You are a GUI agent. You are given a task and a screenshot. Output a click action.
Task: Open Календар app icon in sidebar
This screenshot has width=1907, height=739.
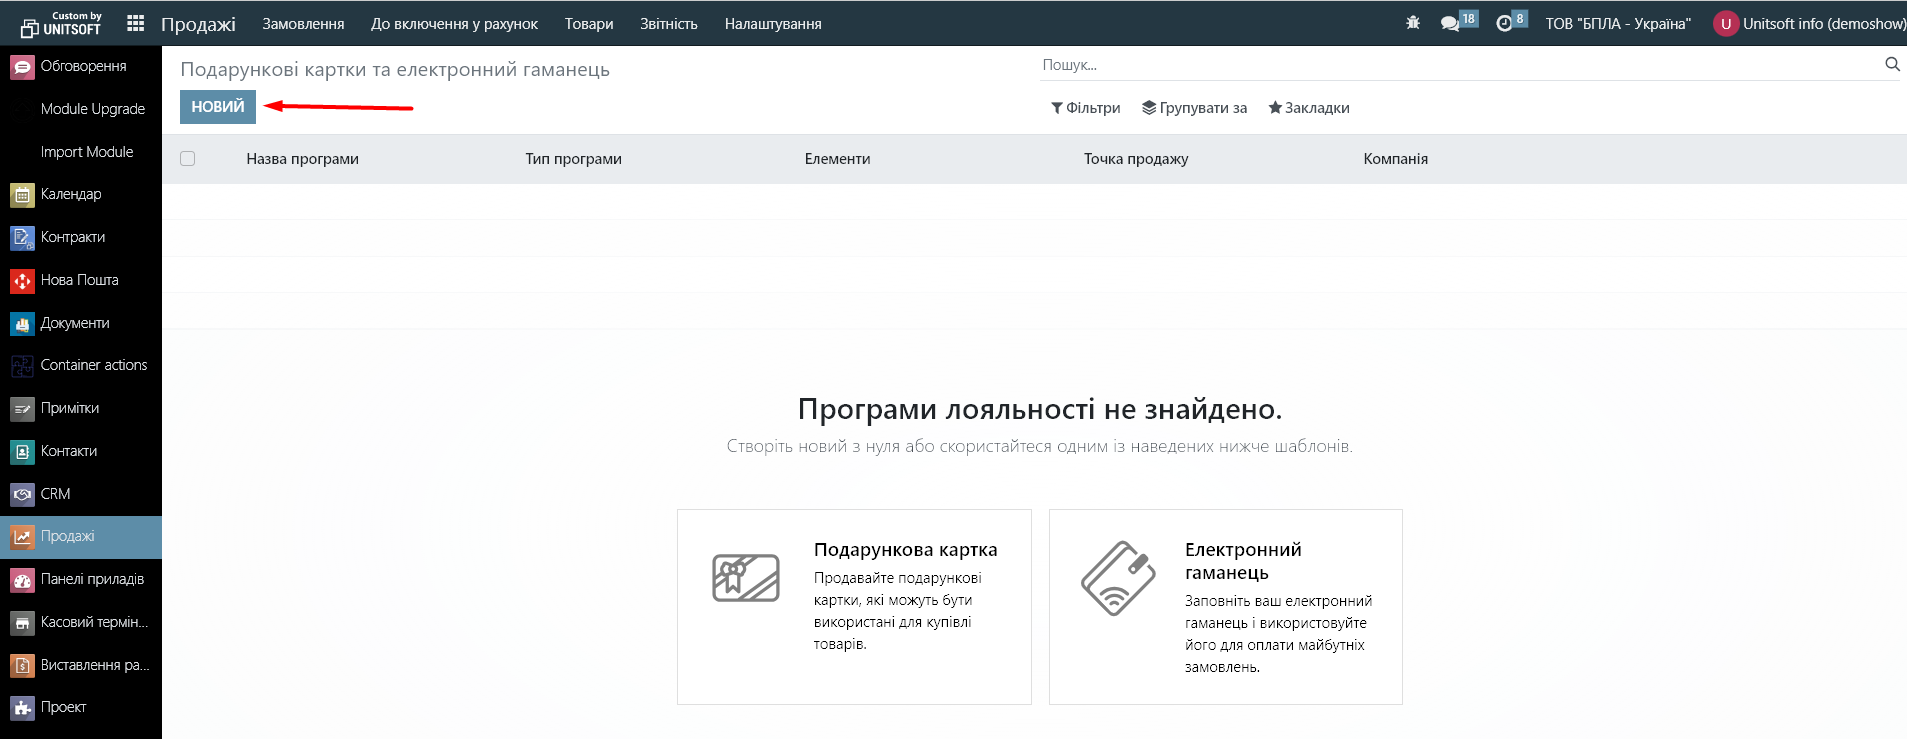[x=22, y=195]
